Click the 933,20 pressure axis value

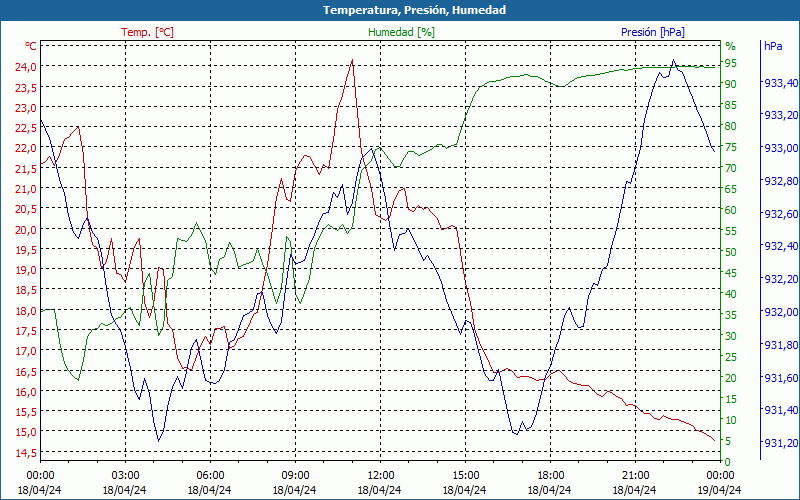(x=781, y=115)
